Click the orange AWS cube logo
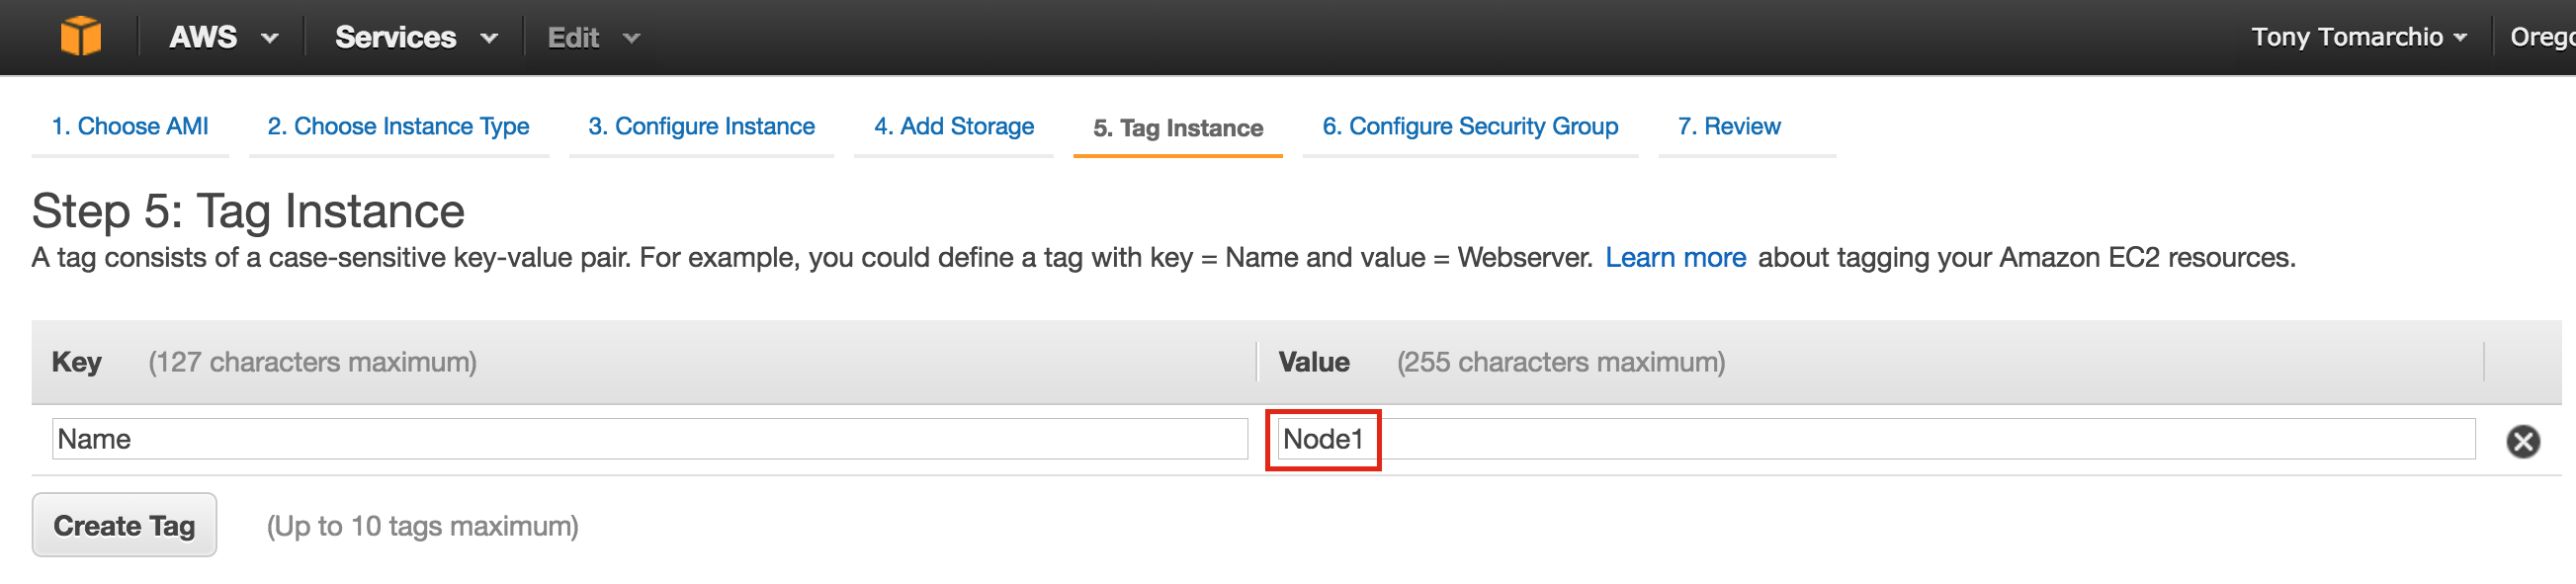 80,37
